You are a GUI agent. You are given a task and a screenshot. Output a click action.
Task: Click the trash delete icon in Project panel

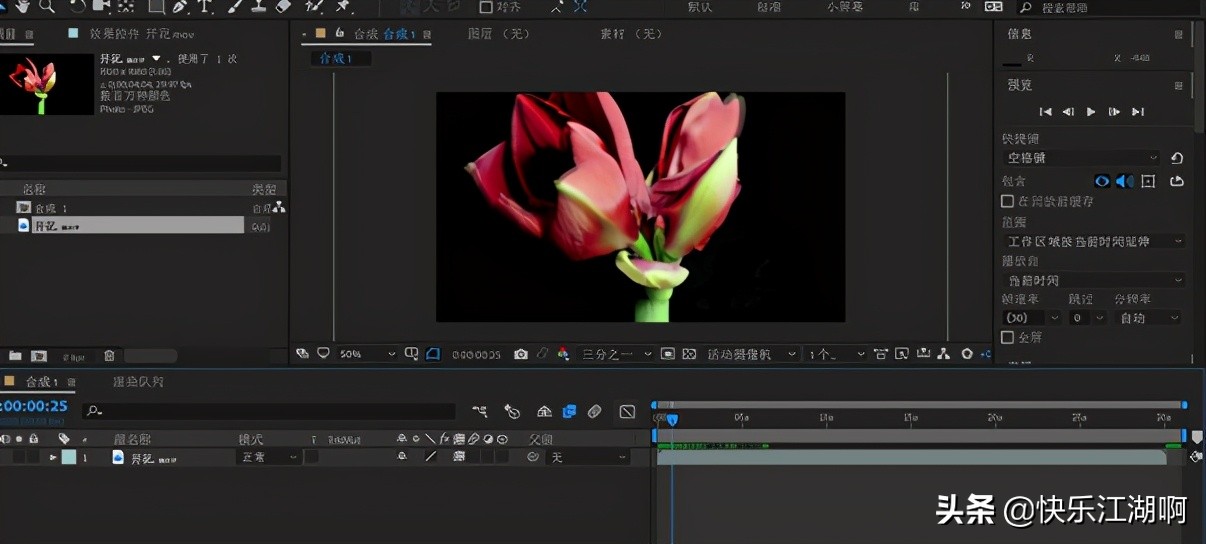click(x=109, y=355)
